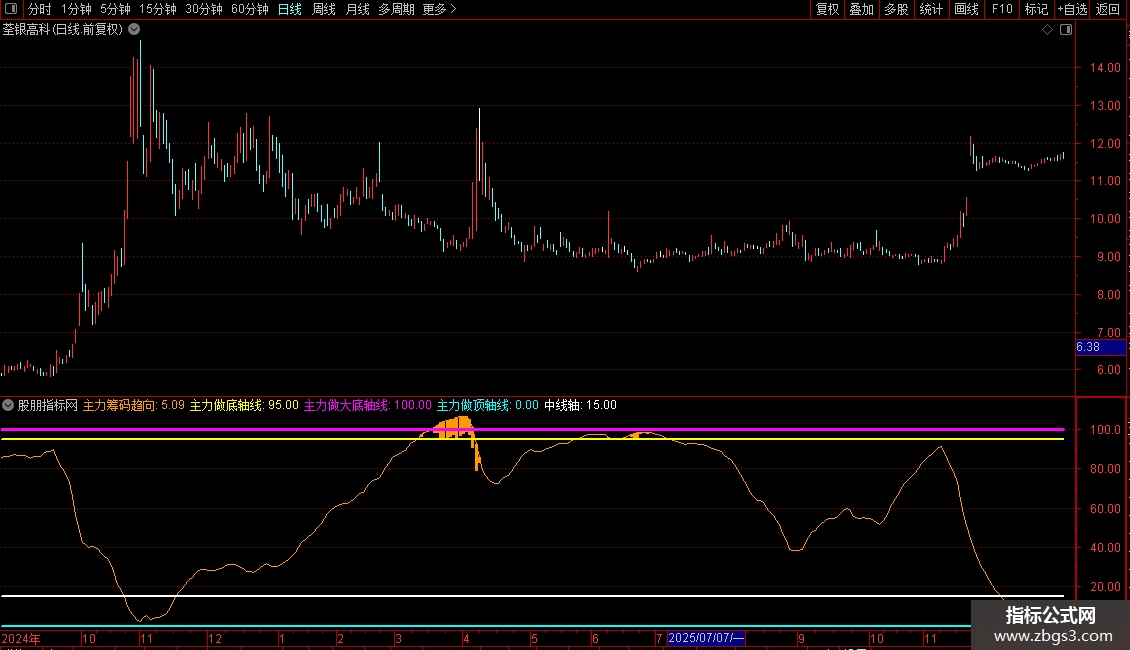
Task: Select the 日线 daily period tab
Action: [290, 10]
